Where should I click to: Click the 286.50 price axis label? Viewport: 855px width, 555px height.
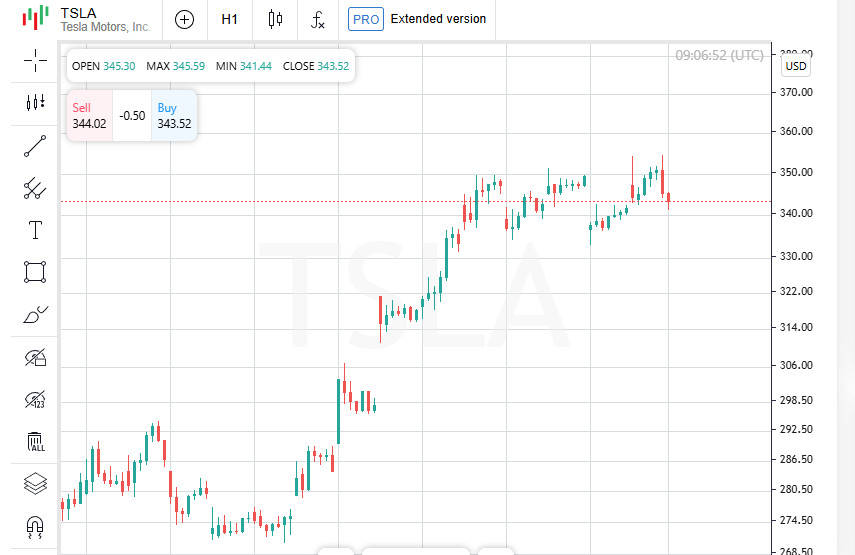point(796,459)
